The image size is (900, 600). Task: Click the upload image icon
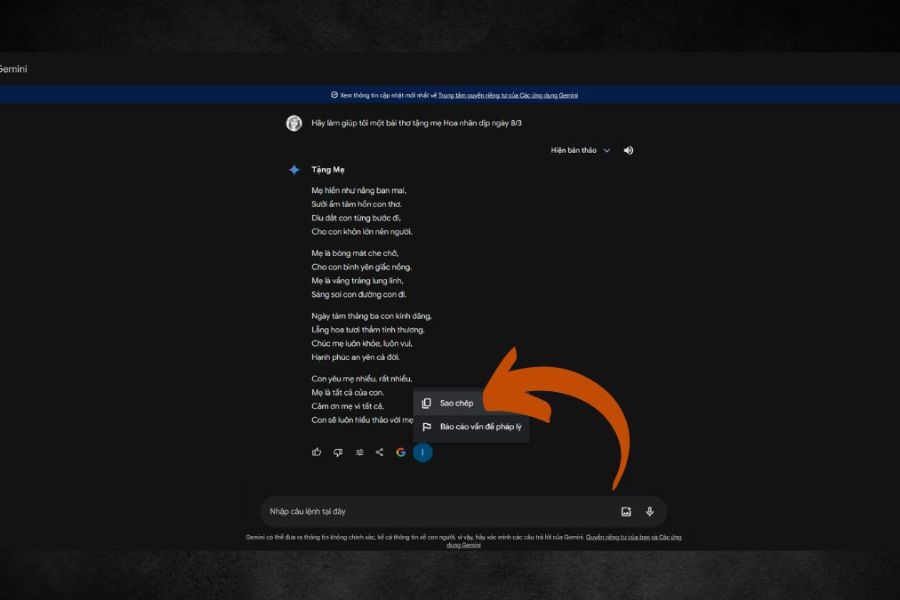(626, 511)
